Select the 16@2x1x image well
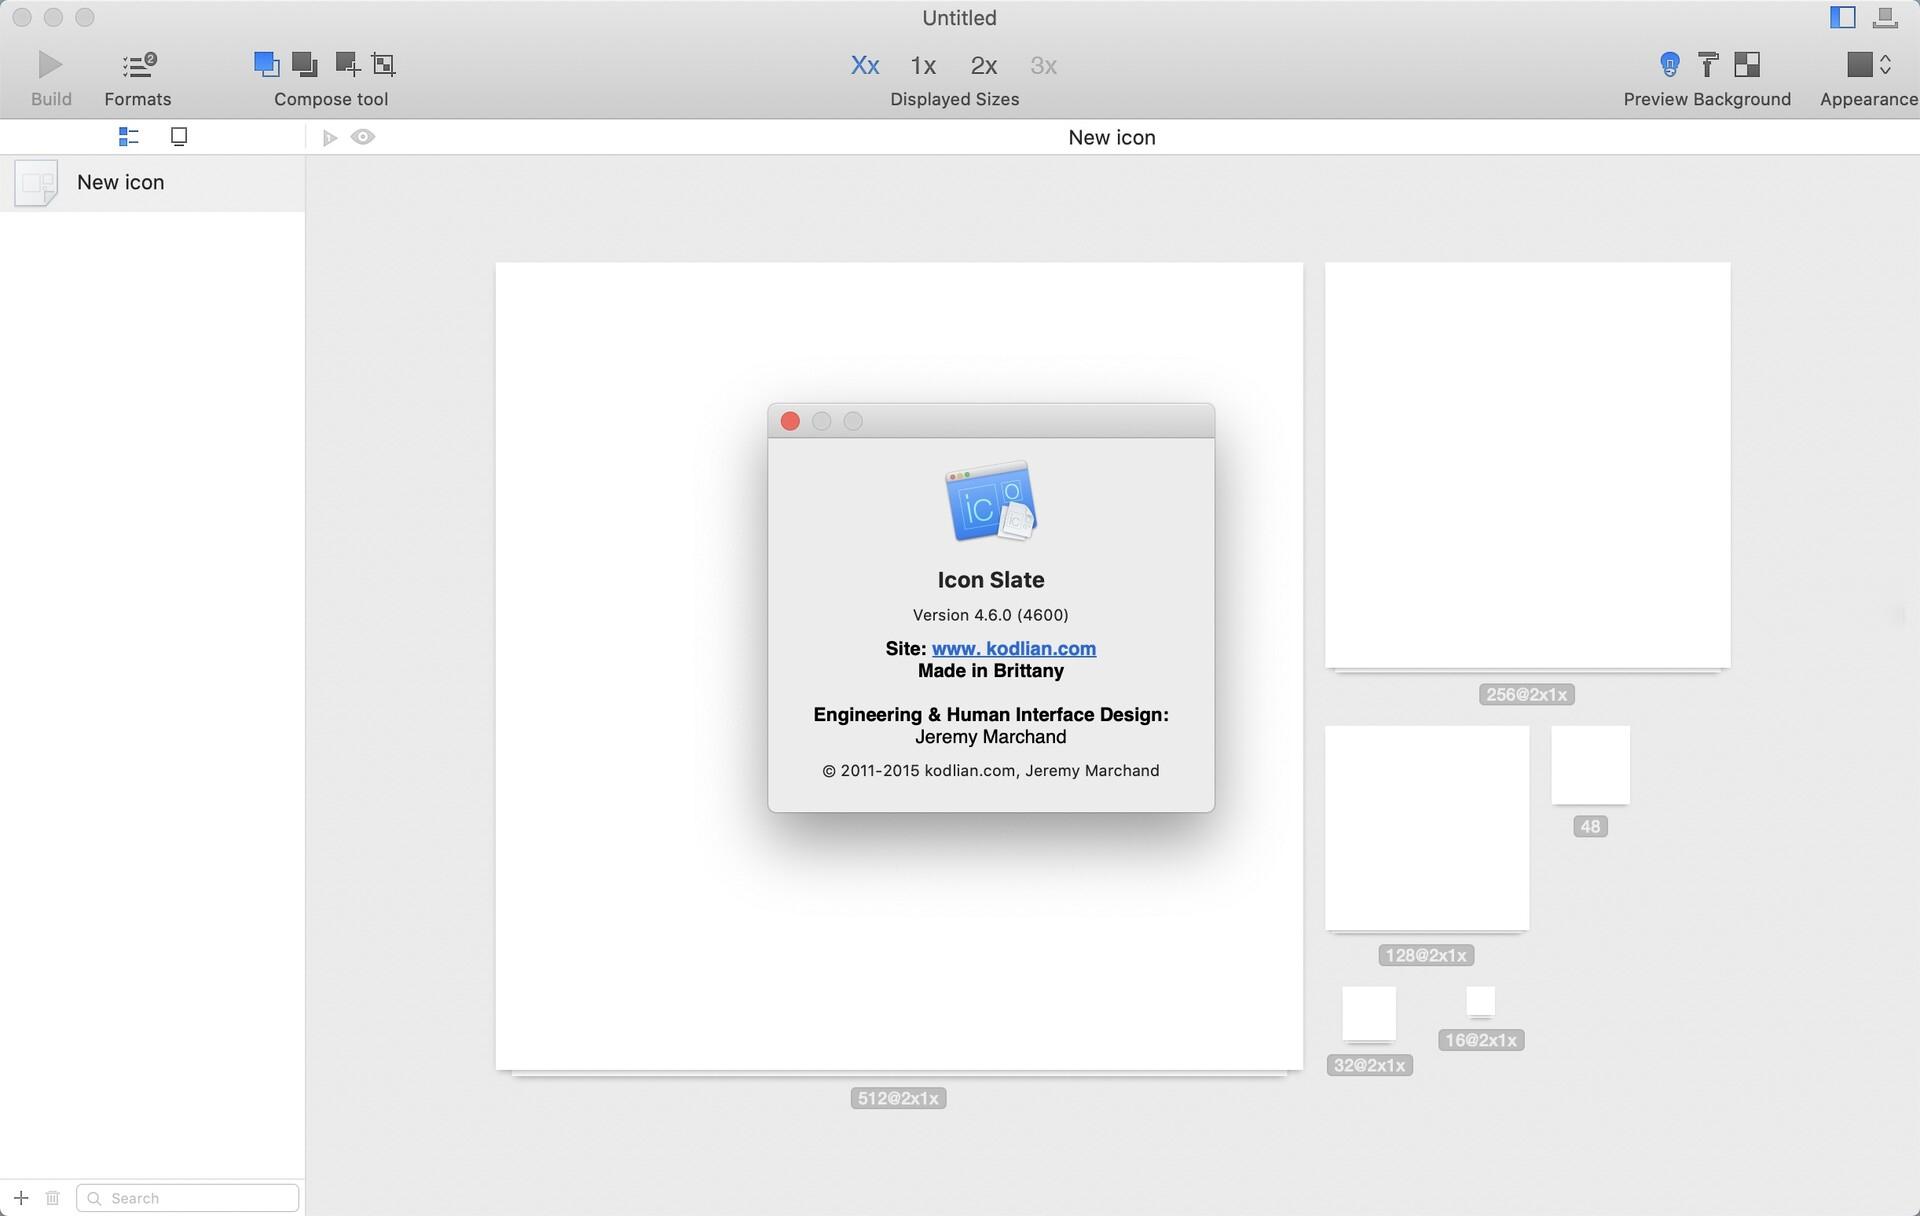1920x1216 pixels. (1481, 1001)
